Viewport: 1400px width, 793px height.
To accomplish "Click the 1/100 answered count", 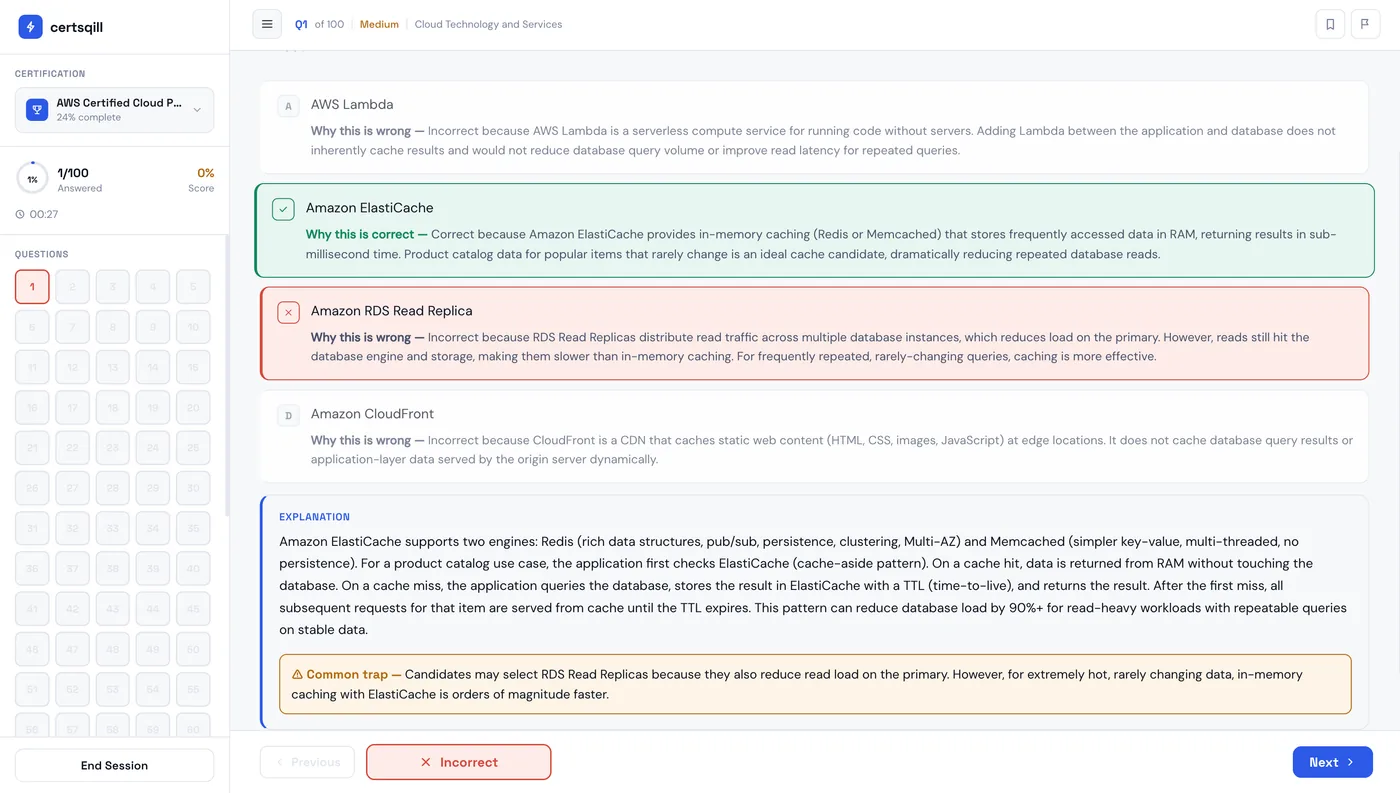I will pyautogui.click(x=73, y=173).
